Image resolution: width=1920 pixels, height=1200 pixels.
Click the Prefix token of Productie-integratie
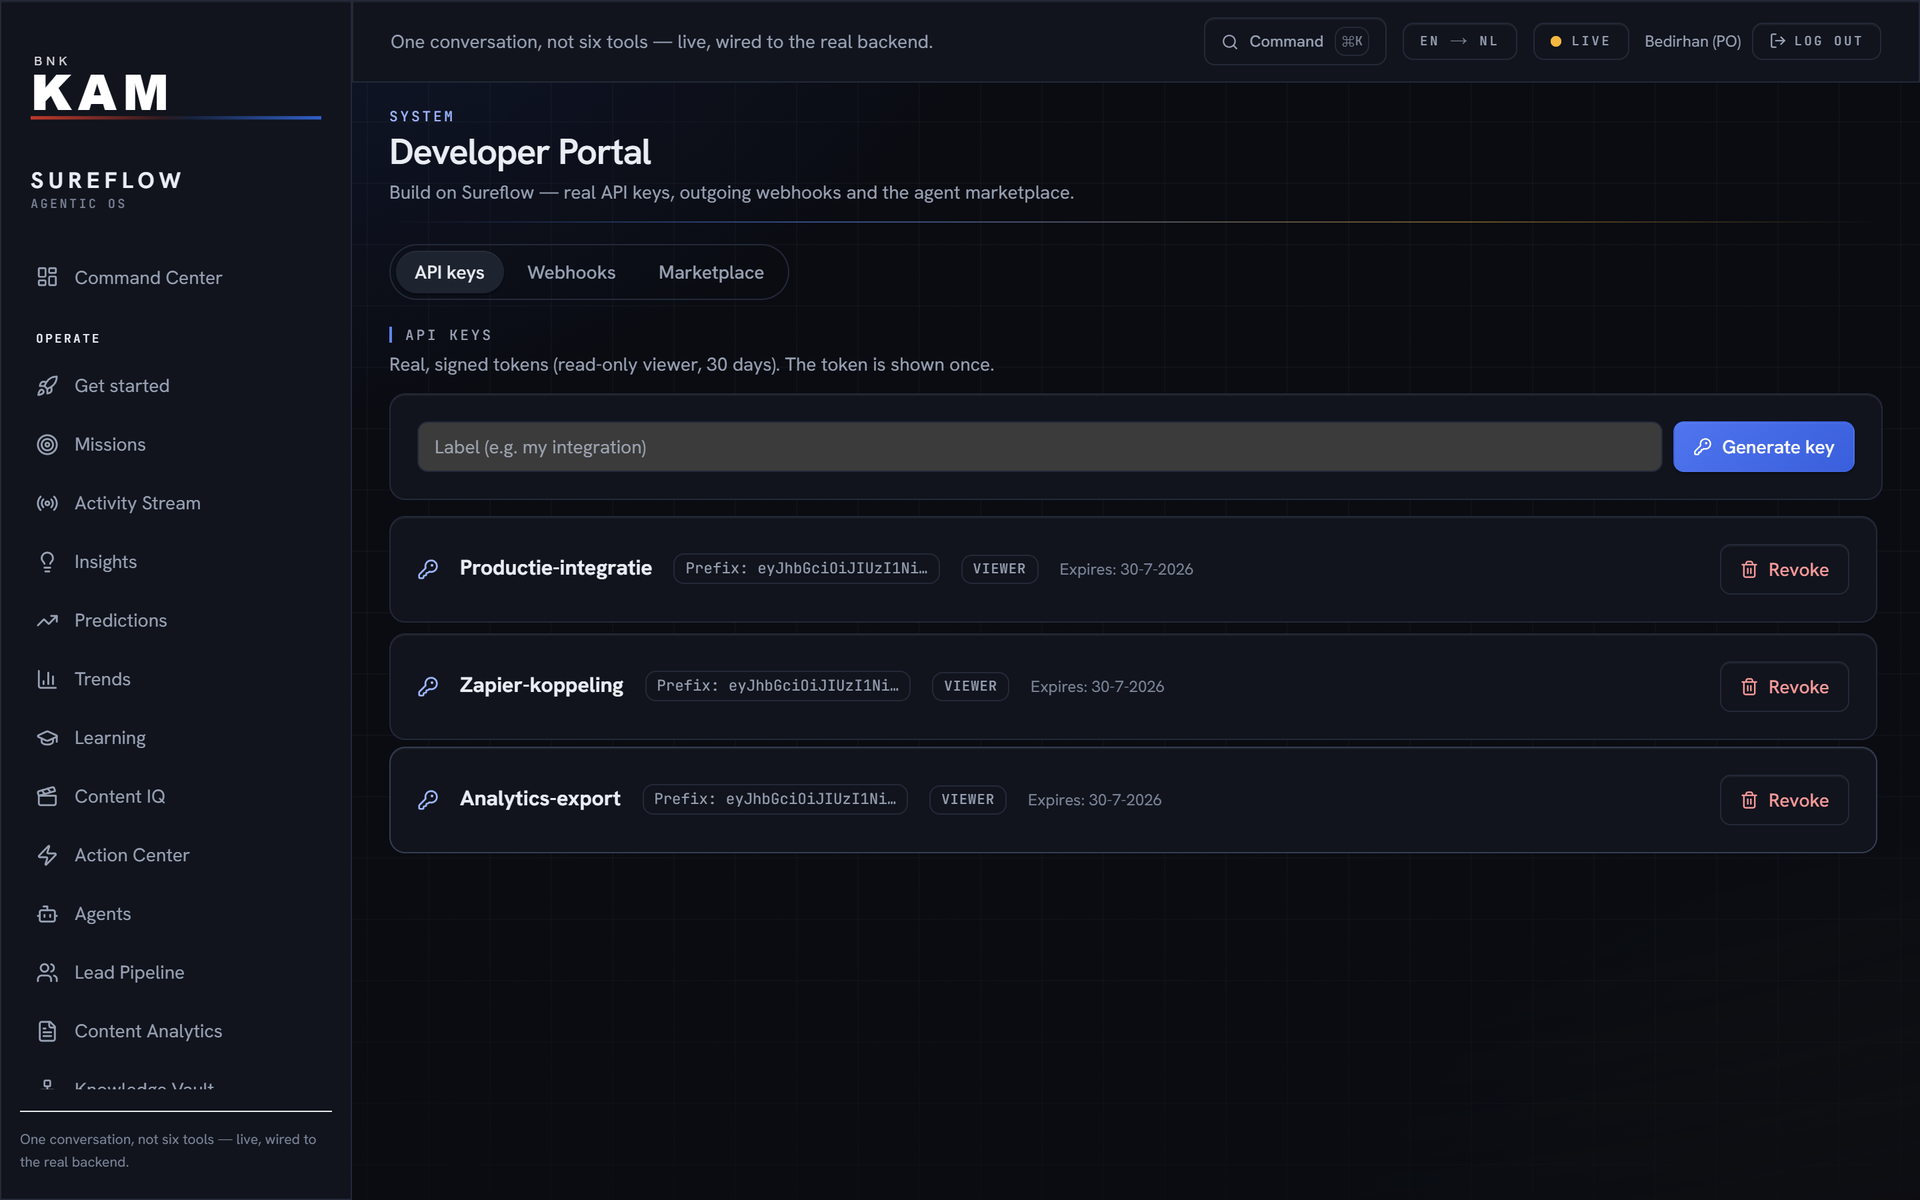point(806,568)
